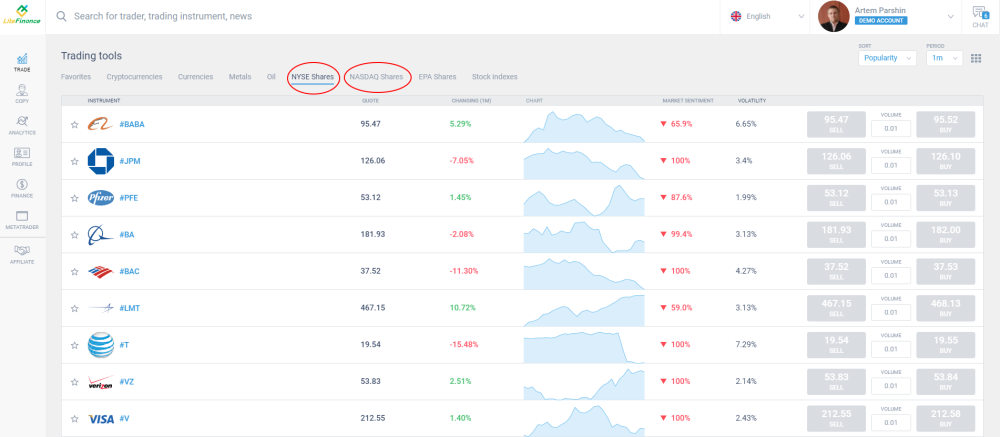Open the Period 1m dropdown
The image size is (1000, 437).
[945, 58]
